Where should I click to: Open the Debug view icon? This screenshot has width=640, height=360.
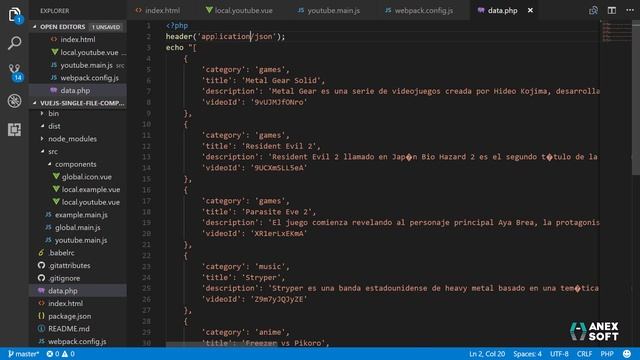14,100
